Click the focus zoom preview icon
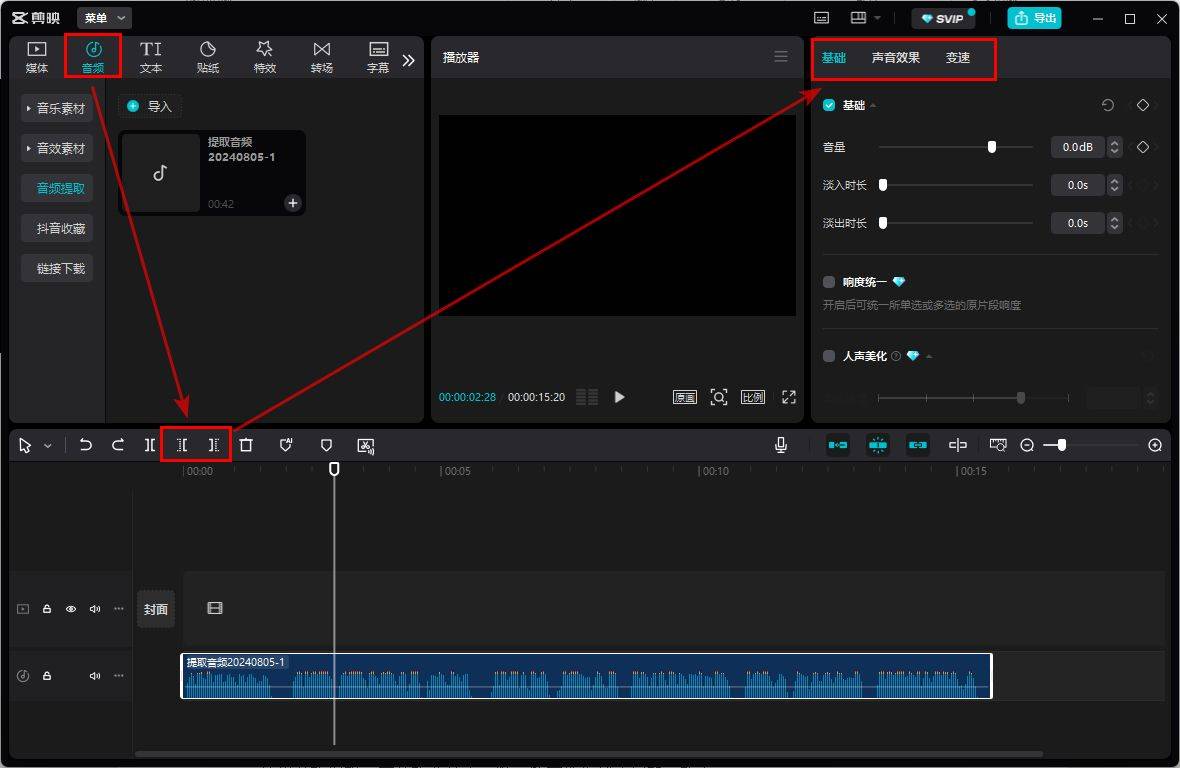Image resolution: width=1180 pixels, height=768 pixels. (x=719, y=397)
